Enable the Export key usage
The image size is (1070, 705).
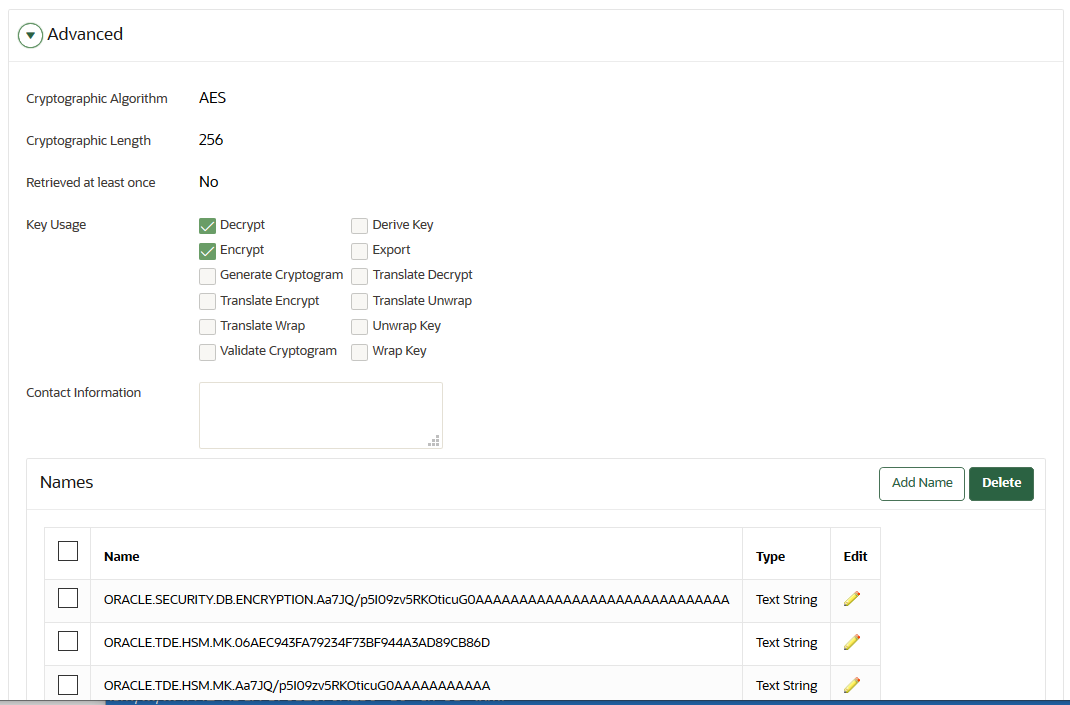(x=359, y=250)
